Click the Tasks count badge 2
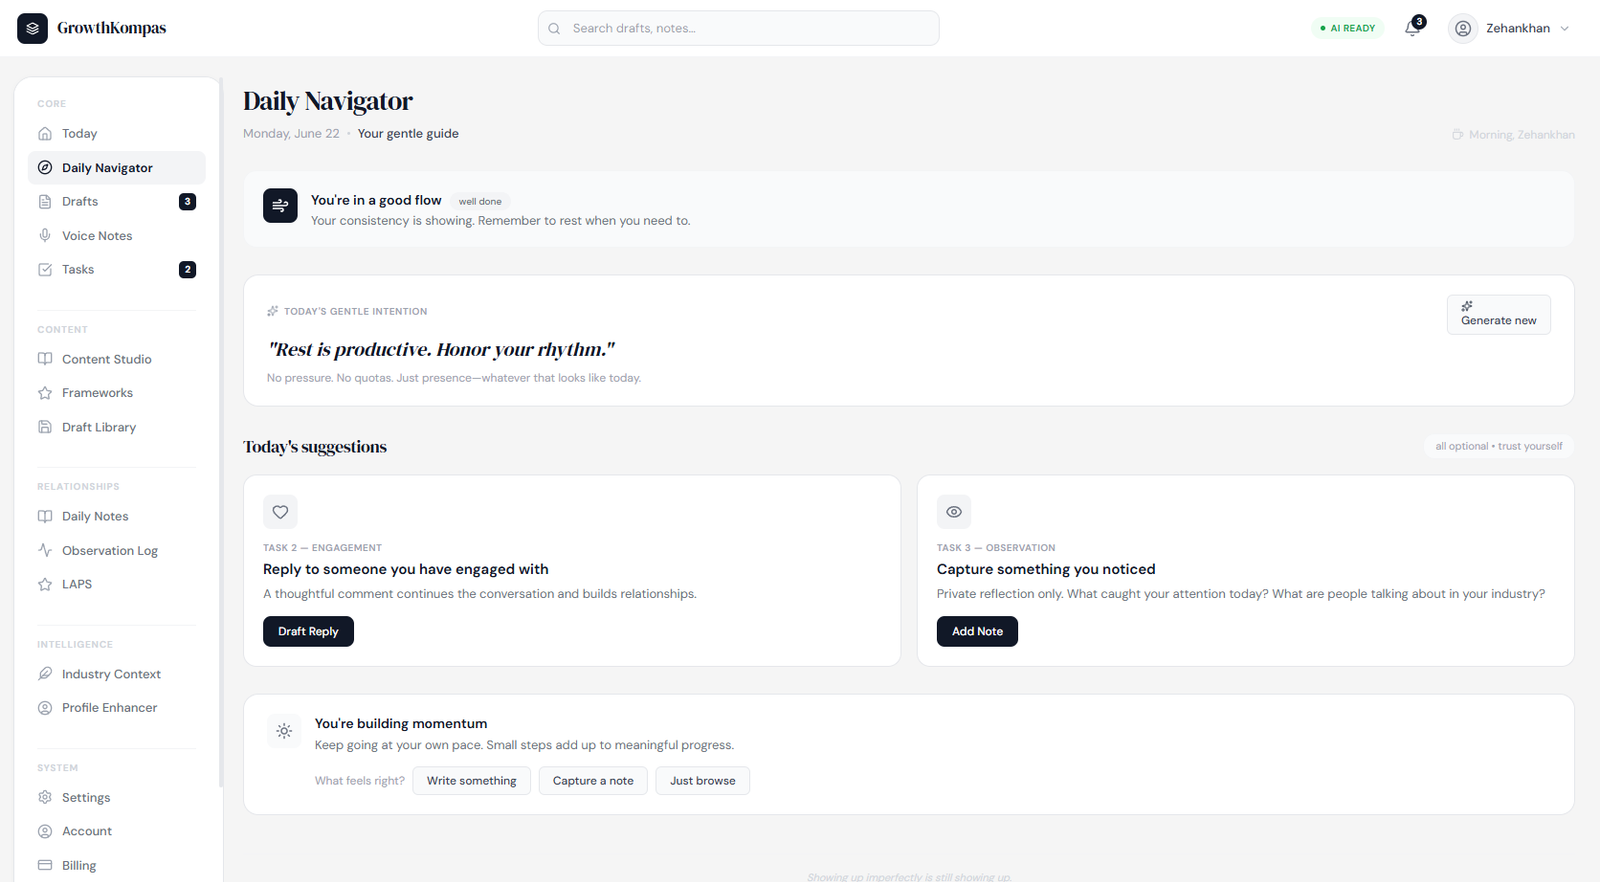 [187, 269]
